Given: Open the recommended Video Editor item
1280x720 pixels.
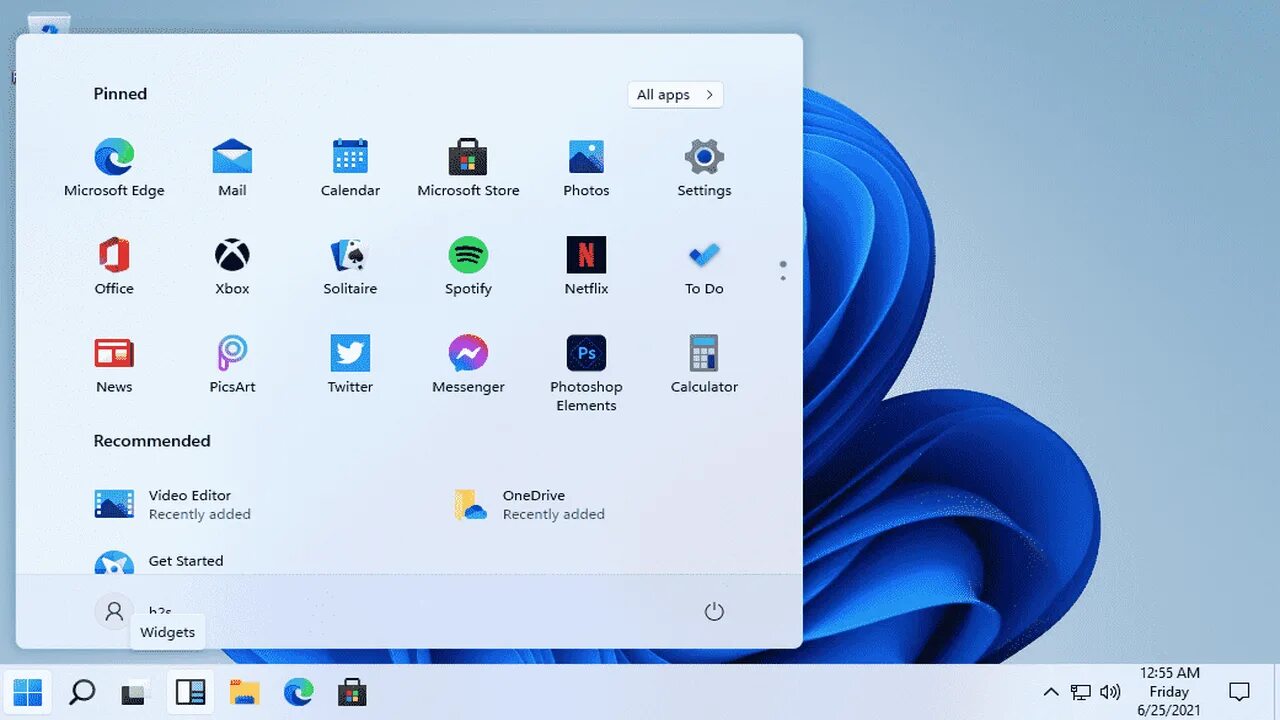Looking at the screenshot, I should (172, 504).
